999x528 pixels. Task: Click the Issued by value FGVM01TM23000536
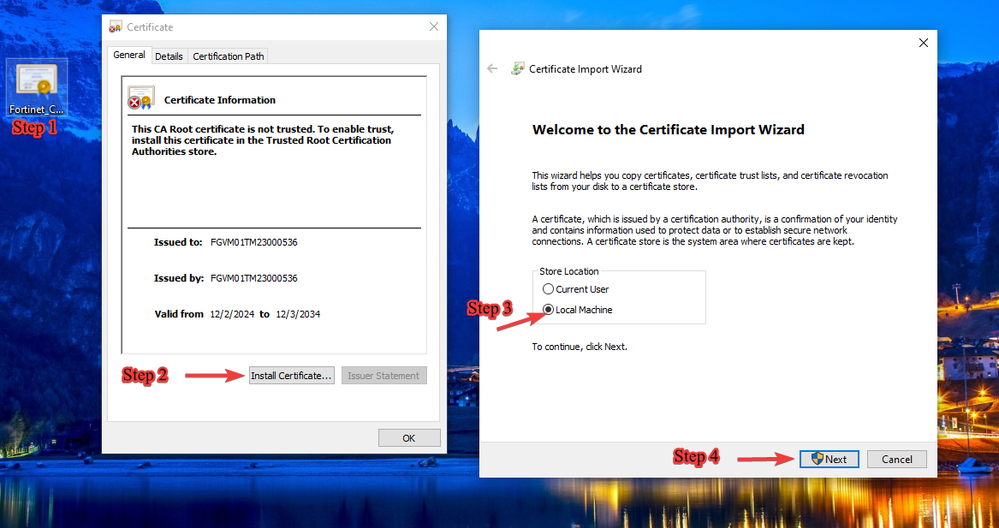(254, 278)
